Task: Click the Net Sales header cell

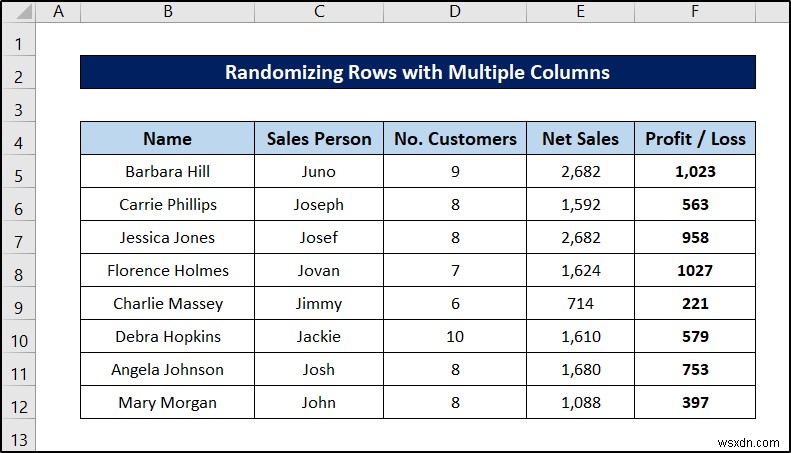Action: click(x=580, y=139)
